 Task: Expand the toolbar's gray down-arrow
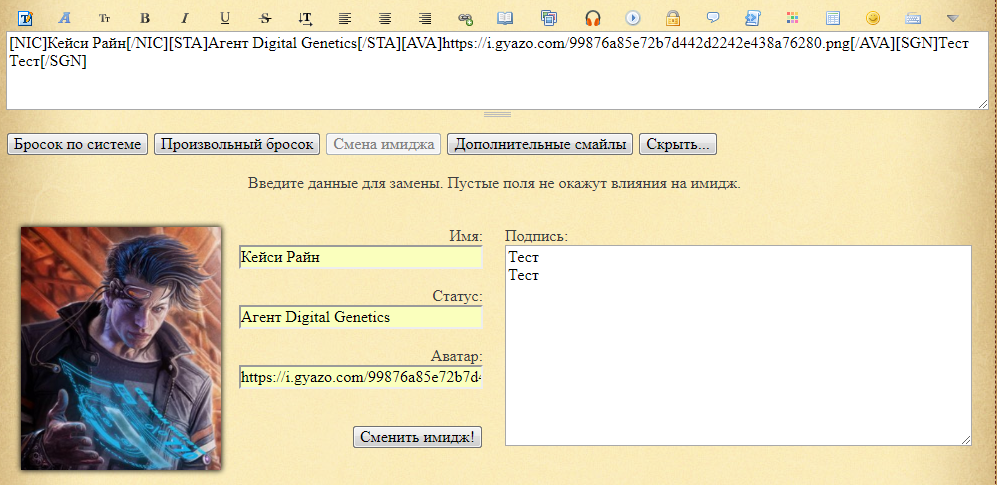[953, 18]
